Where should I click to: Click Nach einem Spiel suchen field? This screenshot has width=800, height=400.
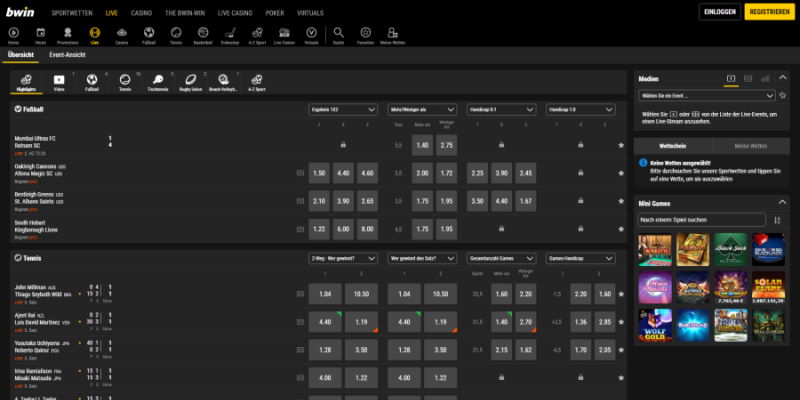click(x=702, y=220)
